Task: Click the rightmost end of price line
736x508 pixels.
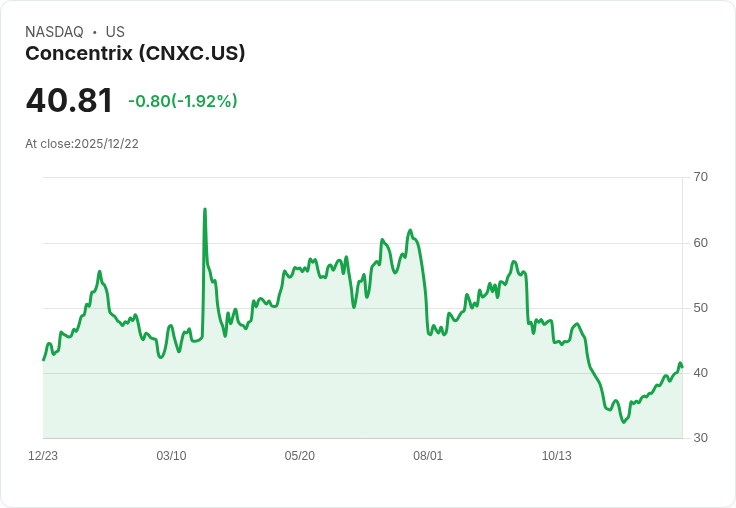Action: [681, 365]
